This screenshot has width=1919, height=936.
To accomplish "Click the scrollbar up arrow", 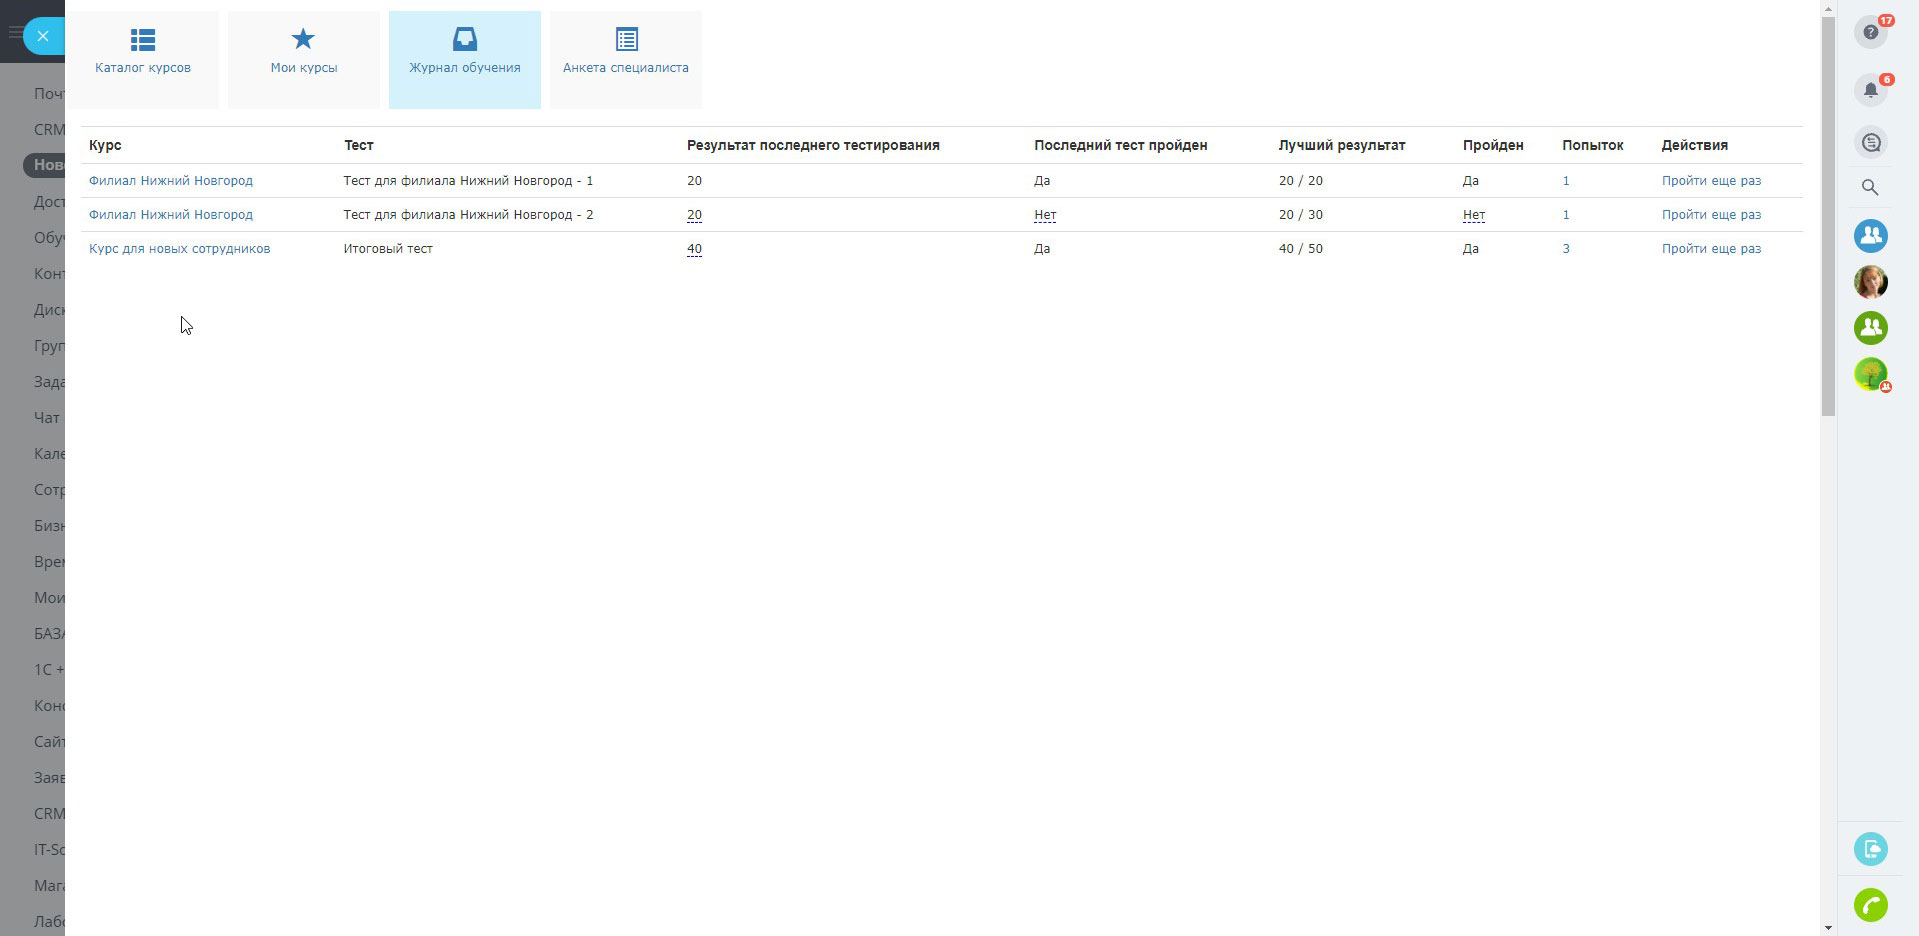I will (x=1828, y=9).
